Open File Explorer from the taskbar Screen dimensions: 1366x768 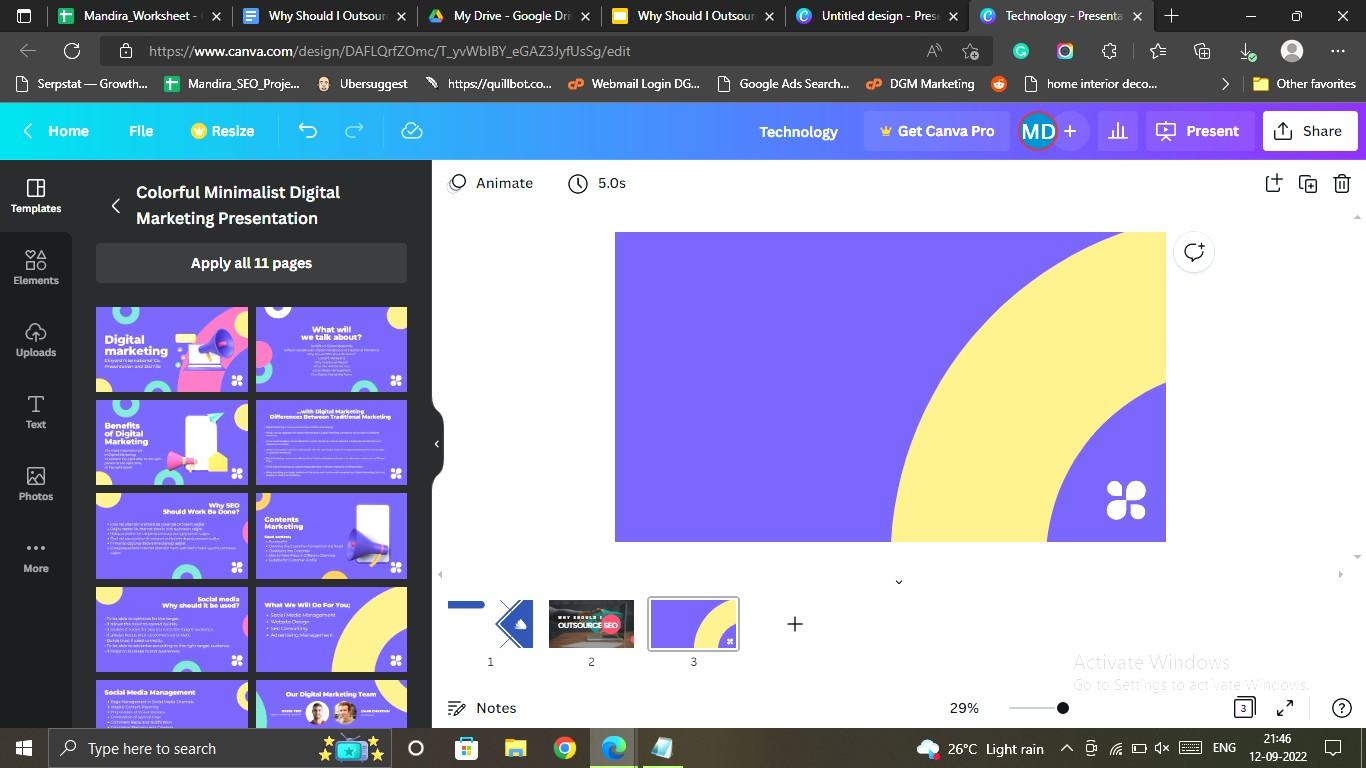click(x=515, y=748)
